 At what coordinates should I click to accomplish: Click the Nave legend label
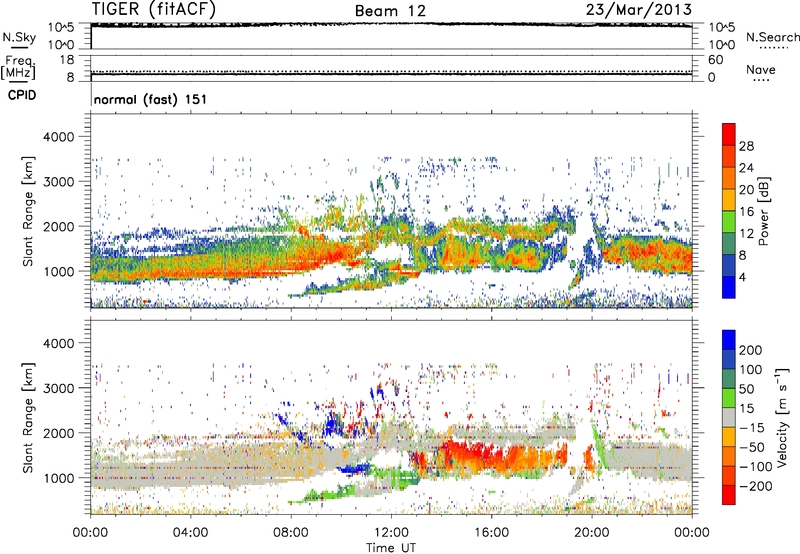pos(760,69)
